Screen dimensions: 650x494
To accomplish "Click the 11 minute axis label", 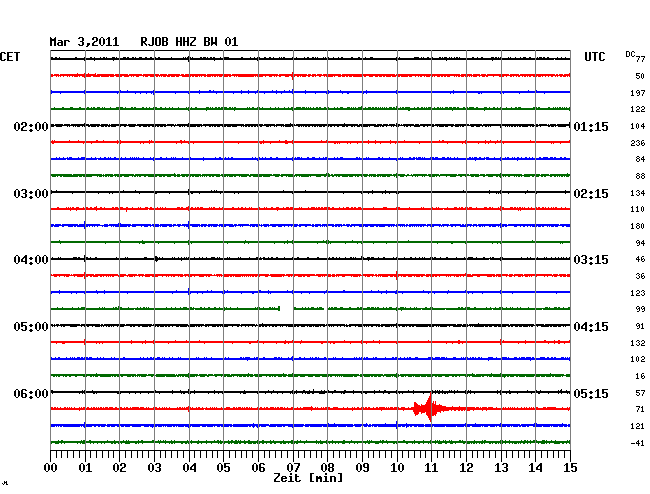I will 431,468.
